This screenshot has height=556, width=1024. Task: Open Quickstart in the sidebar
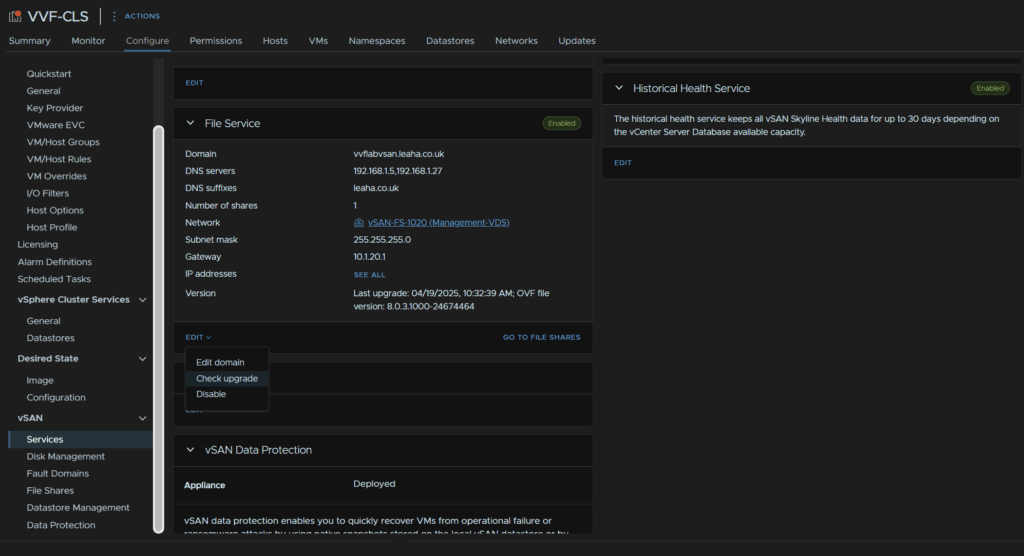(x=49, y=74)
